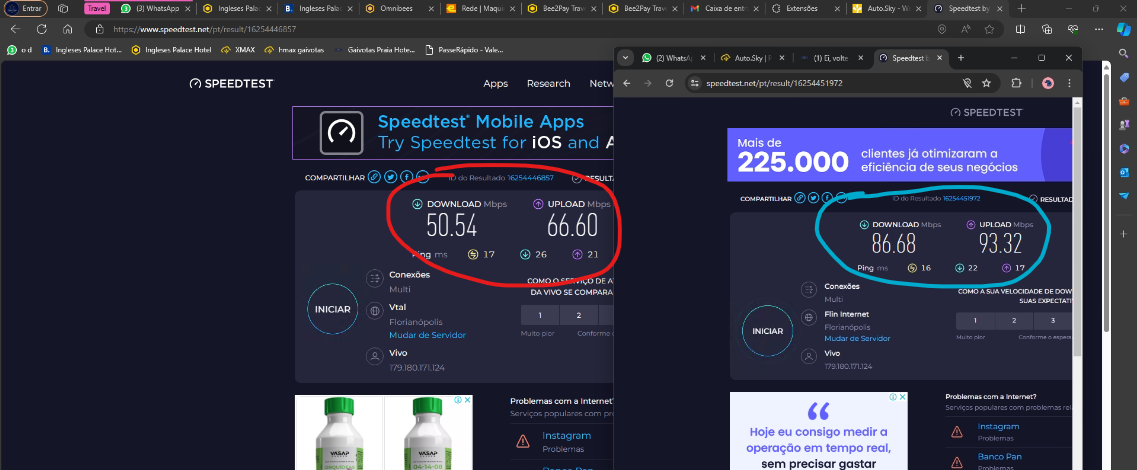Open Chrome extensions puzzle icon
Image resolution: width=1137 pixels, height=470 pixels.
pyautogui.click(x=1017, y=83)
